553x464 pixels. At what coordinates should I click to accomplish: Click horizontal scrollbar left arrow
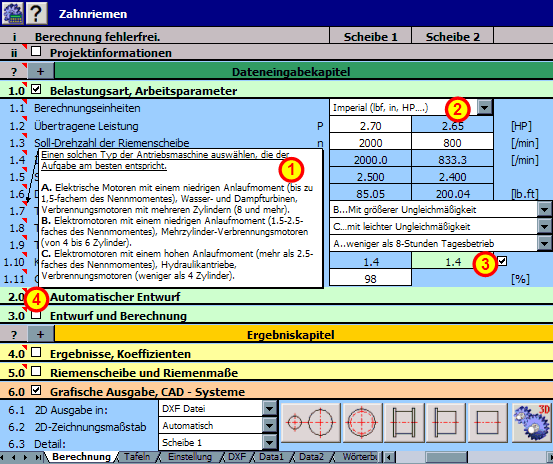(389, 457)
